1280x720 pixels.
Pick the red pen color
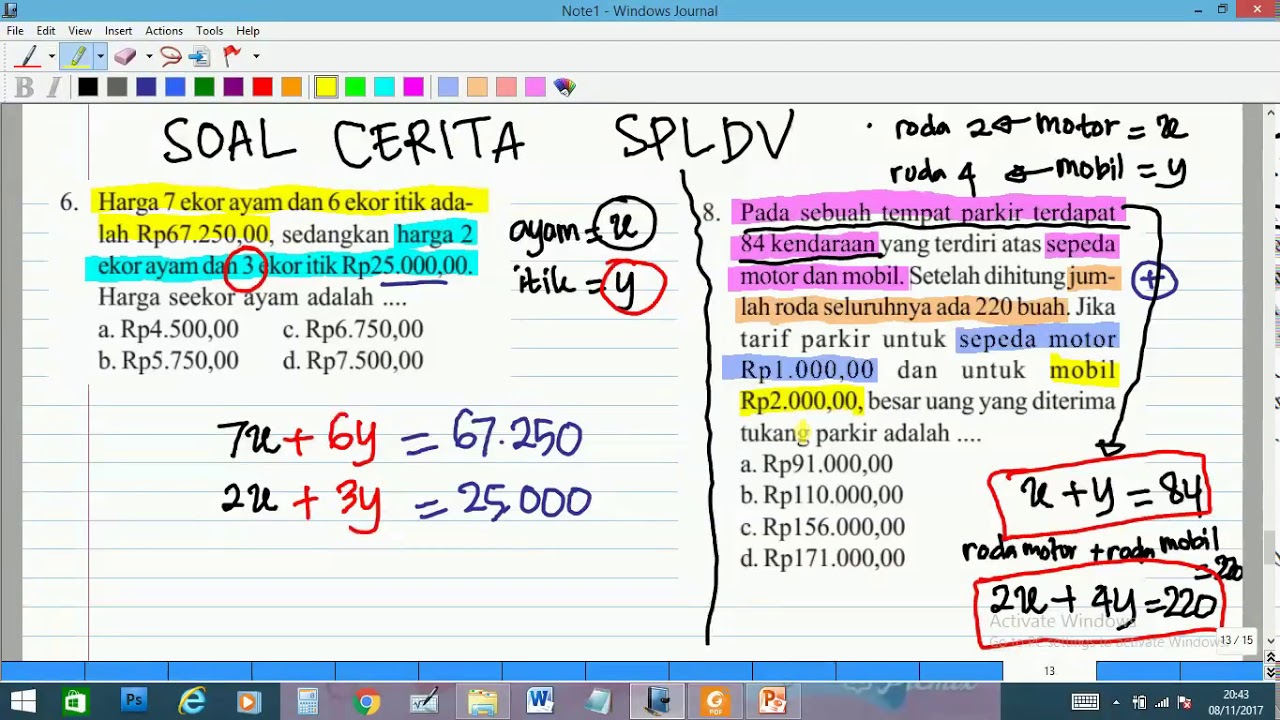click(x=262, y=88)
